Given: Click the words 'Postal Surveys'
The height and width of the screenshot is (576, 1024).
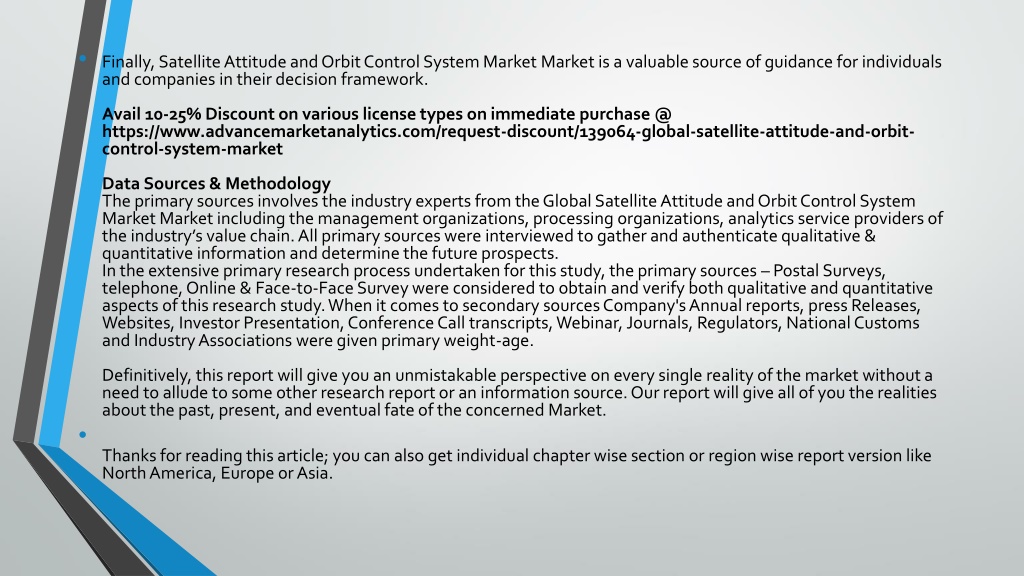Looking at the screenshot, I should 829,271.
